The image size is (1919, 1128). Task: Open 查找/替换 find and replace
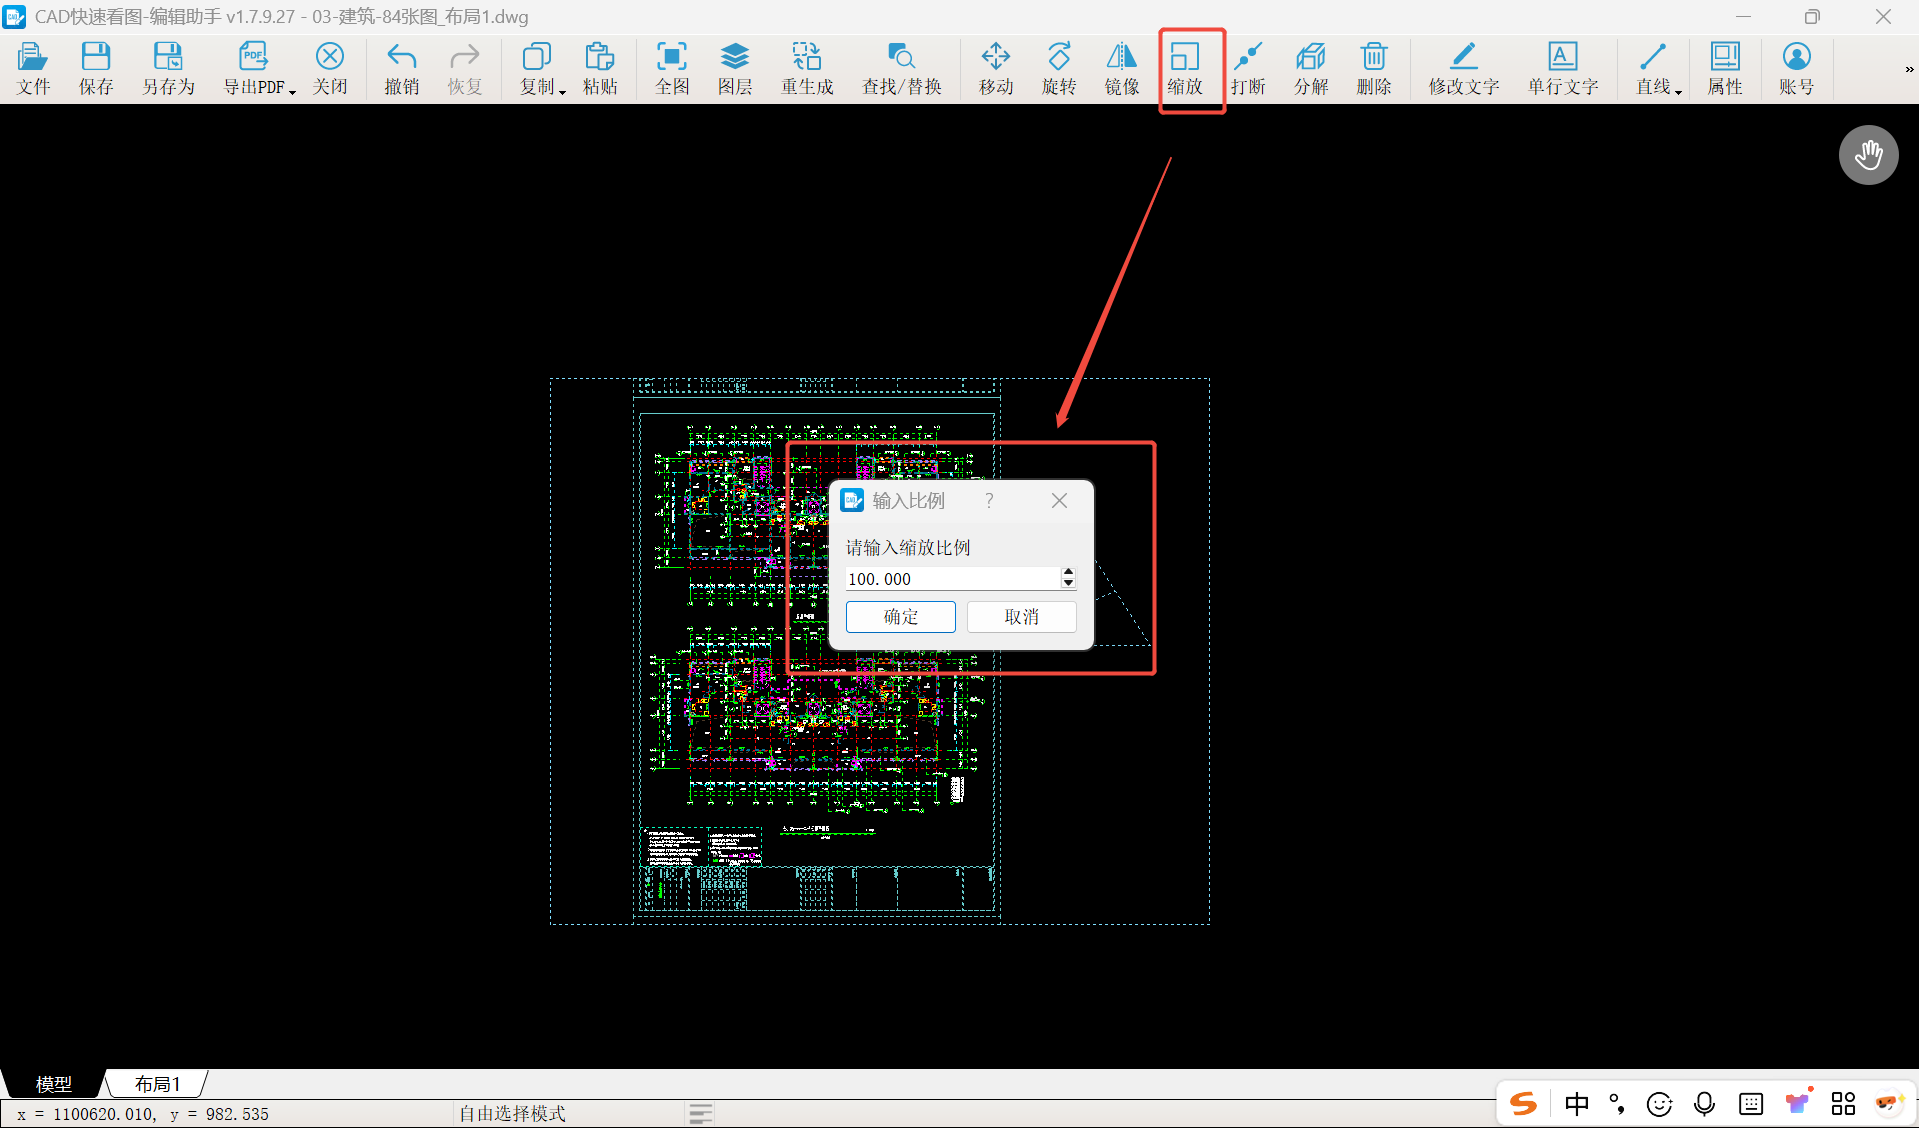[902, 69]
